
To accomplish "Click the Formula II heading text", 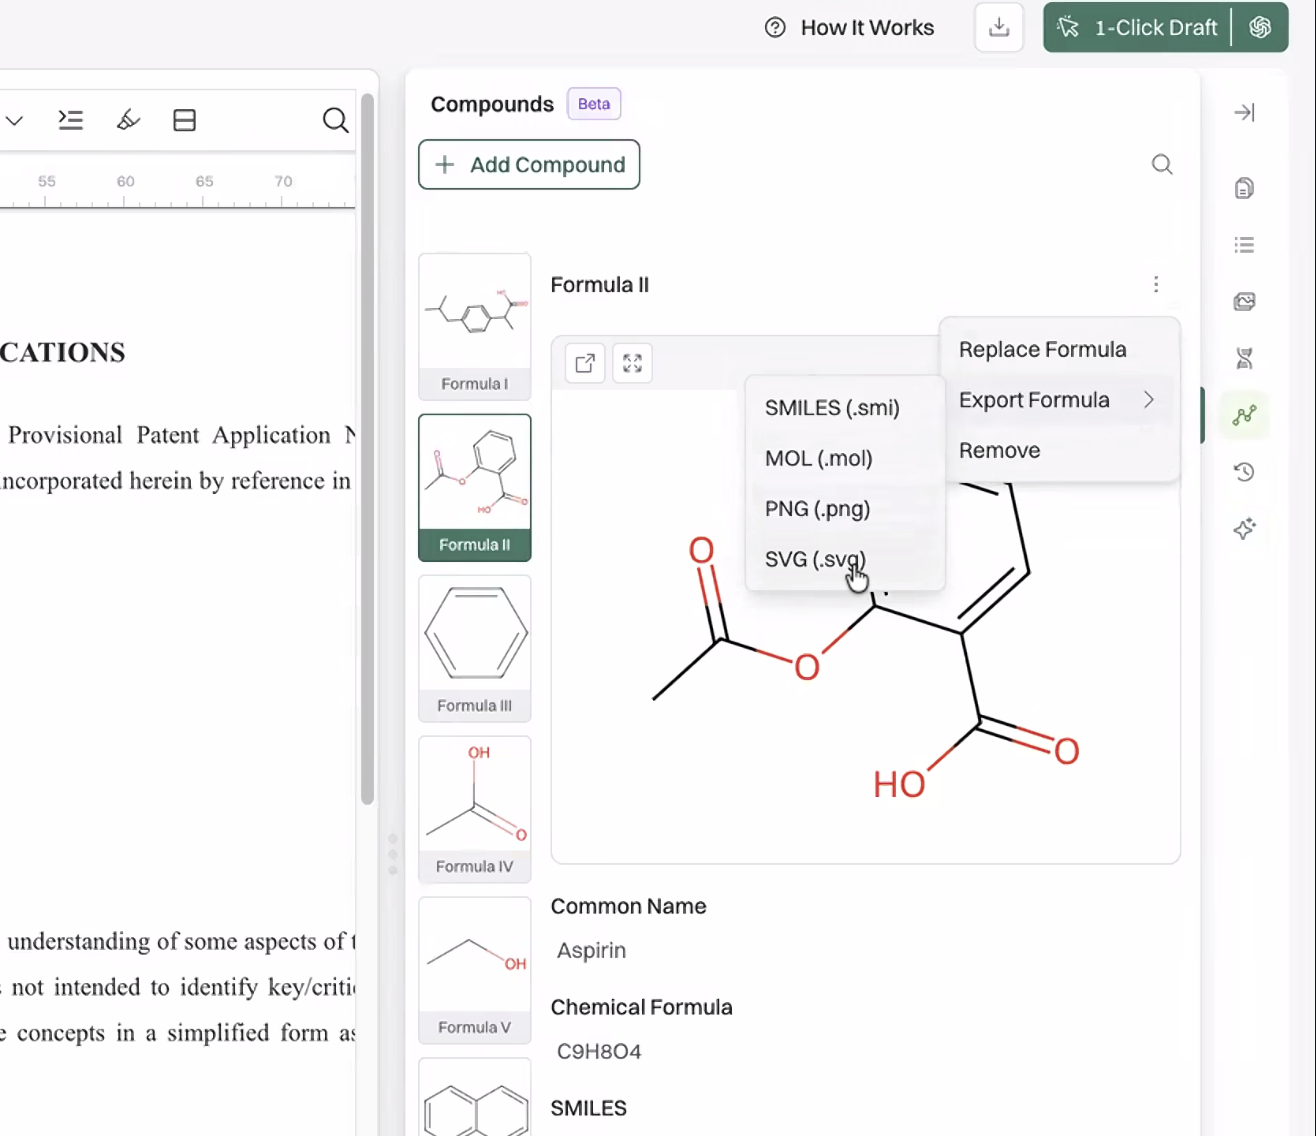I will click(x=599, y=285).
